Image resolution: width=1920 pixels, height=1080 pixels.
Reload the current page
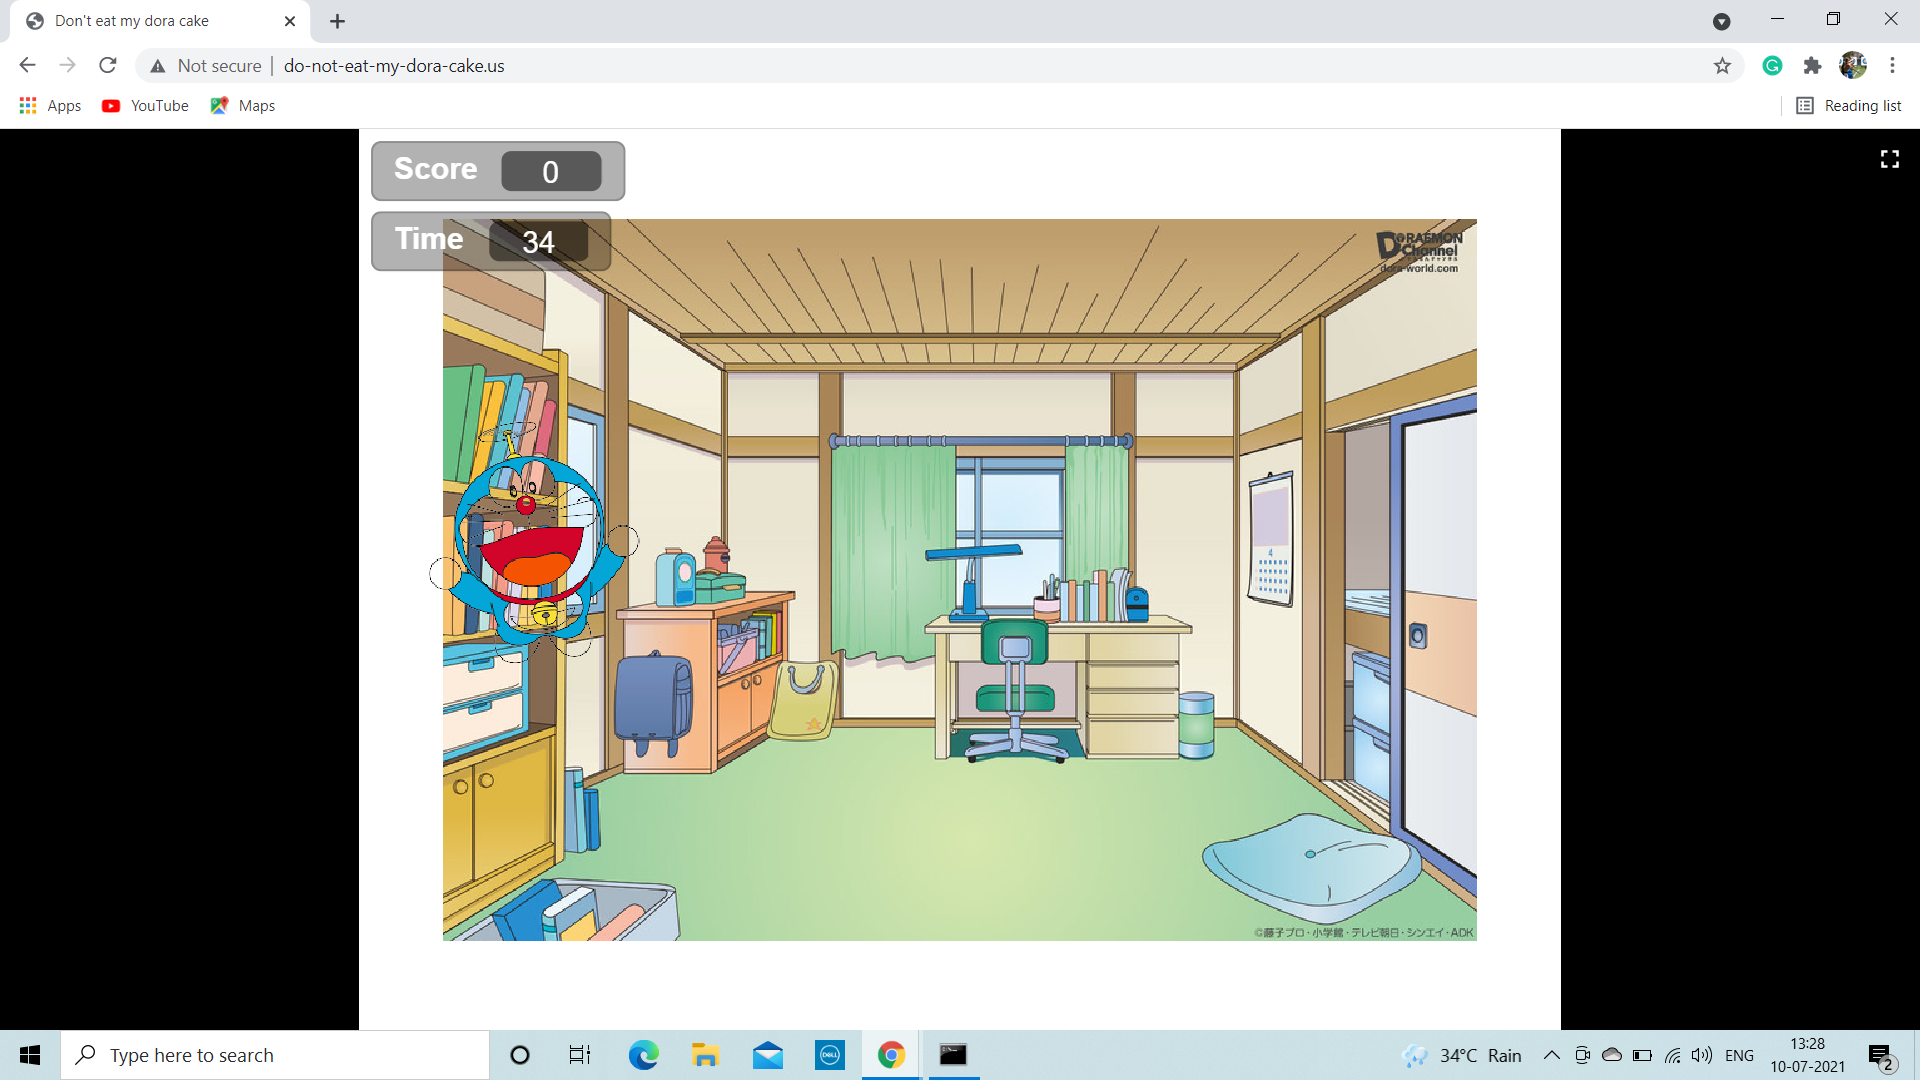click(x=108, y=66)
